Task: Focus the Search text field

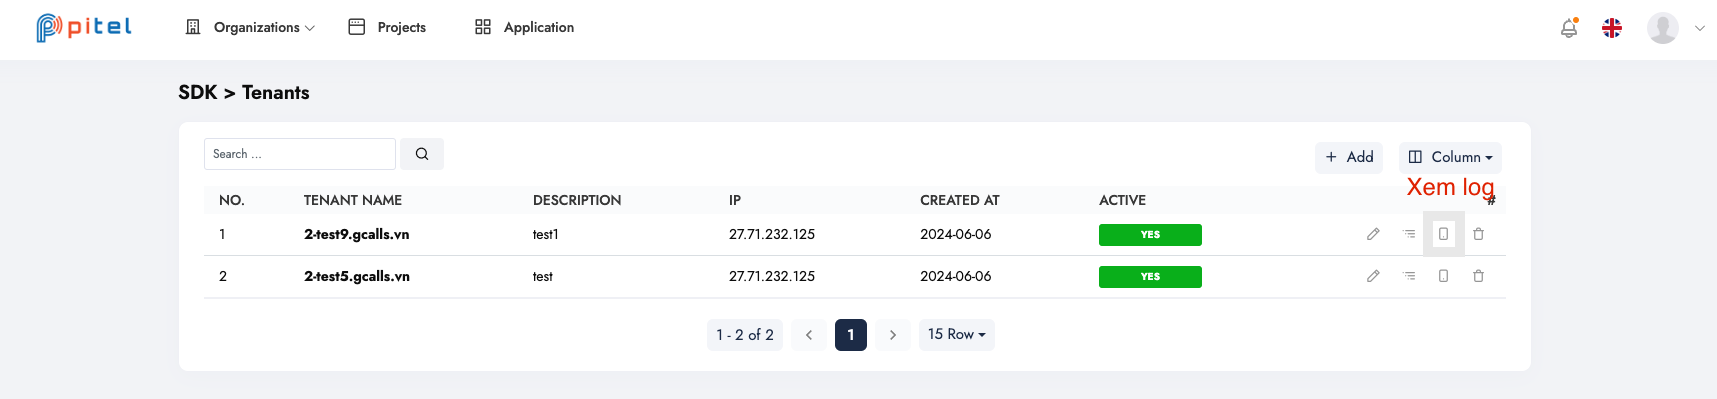Action: [300, 154]
